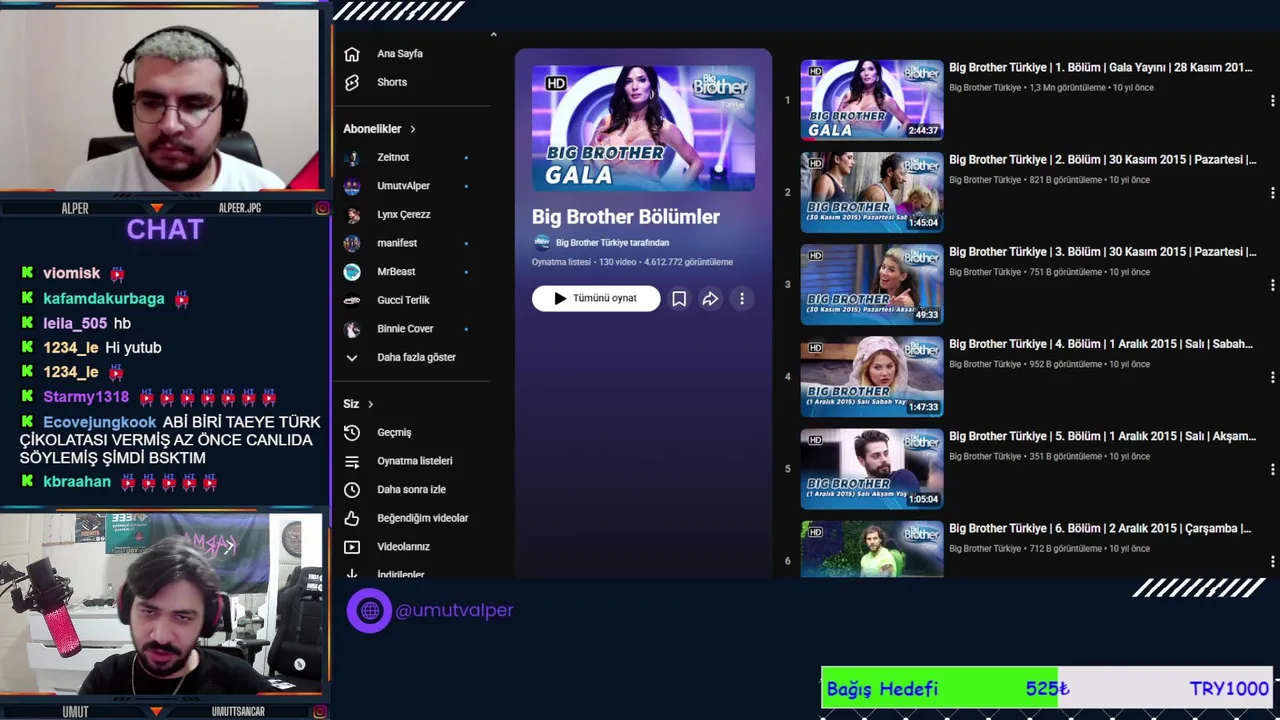Image resolution: width=1280 pixels, height=720 pixels.
Task: Open Geçmiş history icon
Action: click(x=352, y=433)
